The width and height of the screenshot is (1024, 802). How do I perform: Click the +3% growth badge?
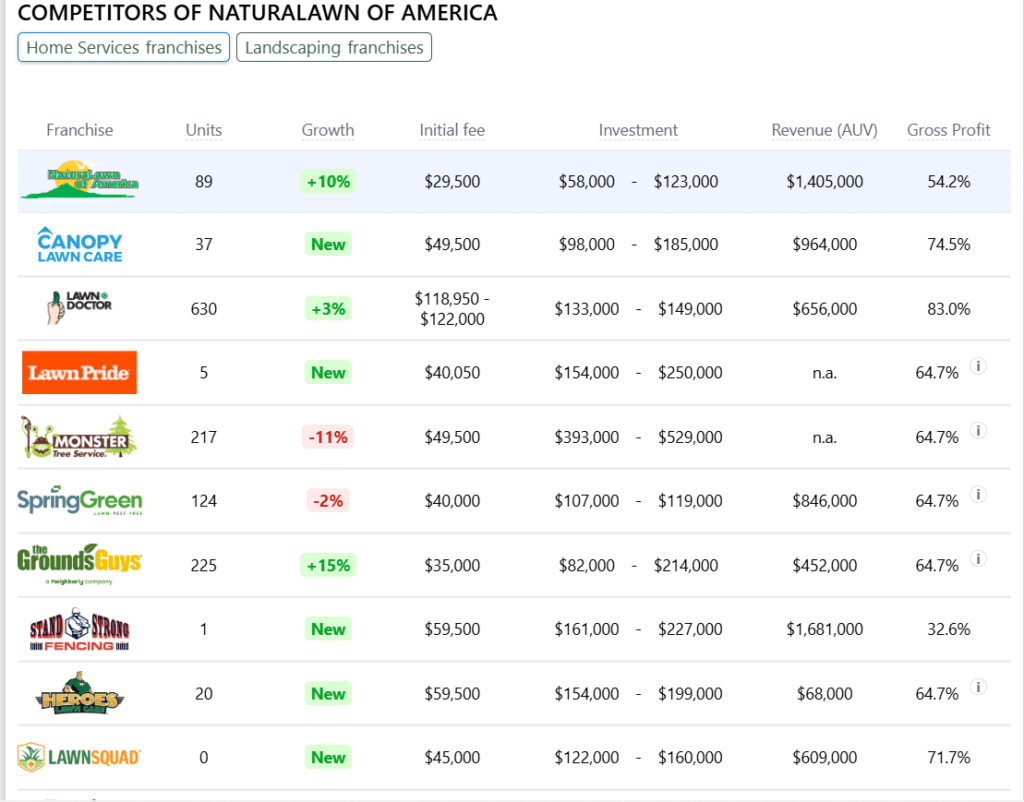pos(328,308)
